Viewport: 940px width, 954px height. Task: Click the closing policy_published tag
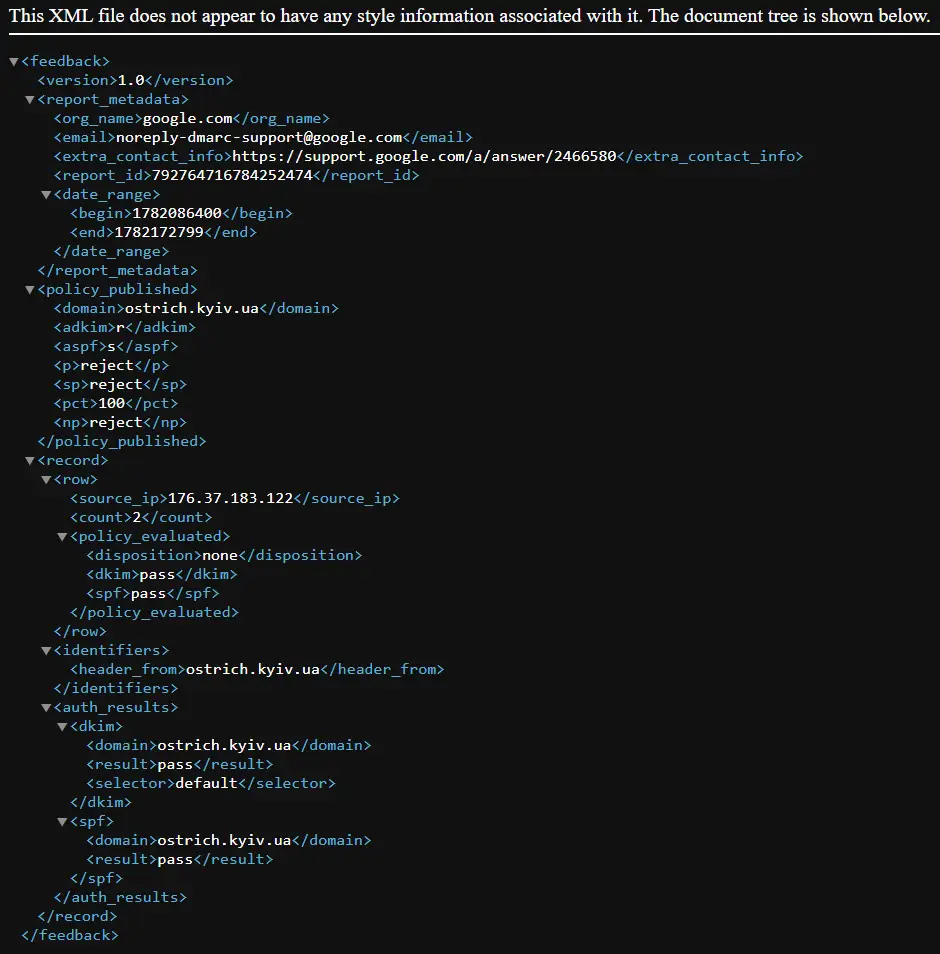pos(122,441)
